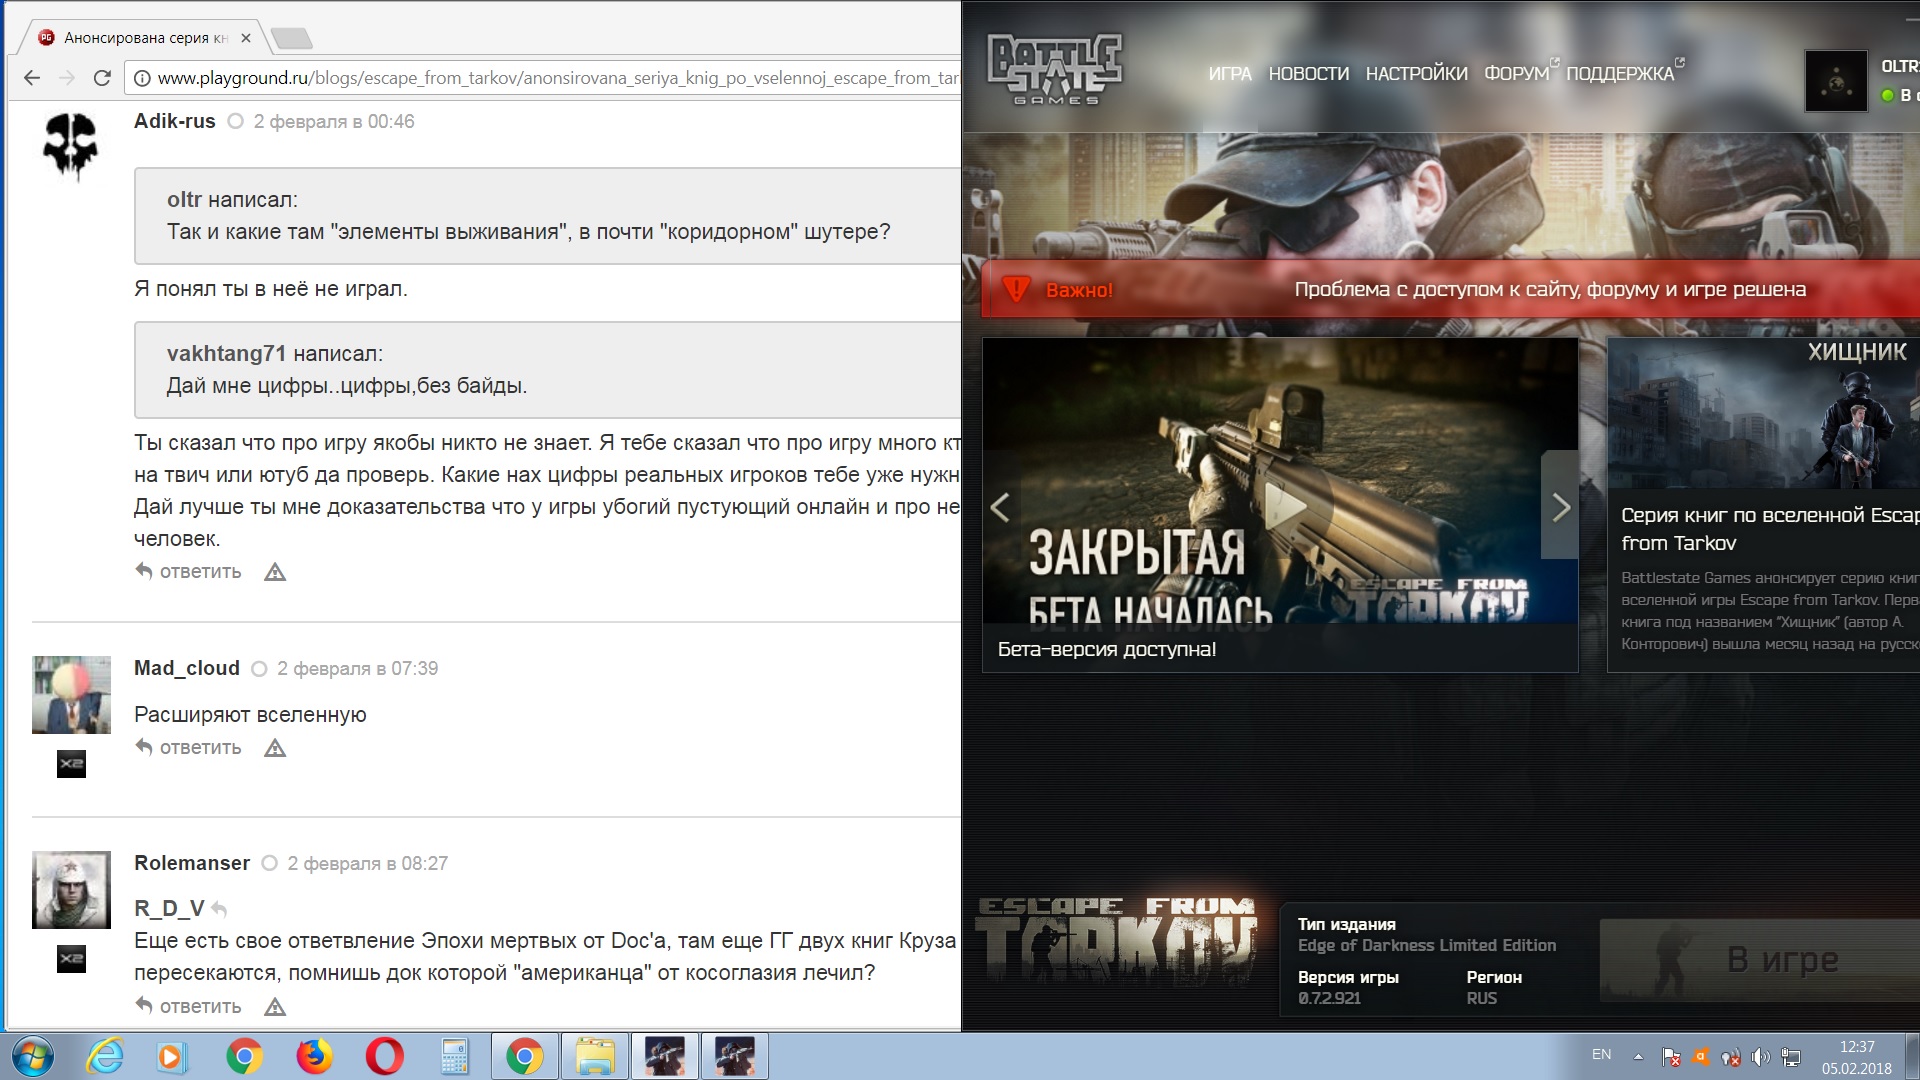Play the closed beta video
Screen dimensions: 1920x1080
1284,505
